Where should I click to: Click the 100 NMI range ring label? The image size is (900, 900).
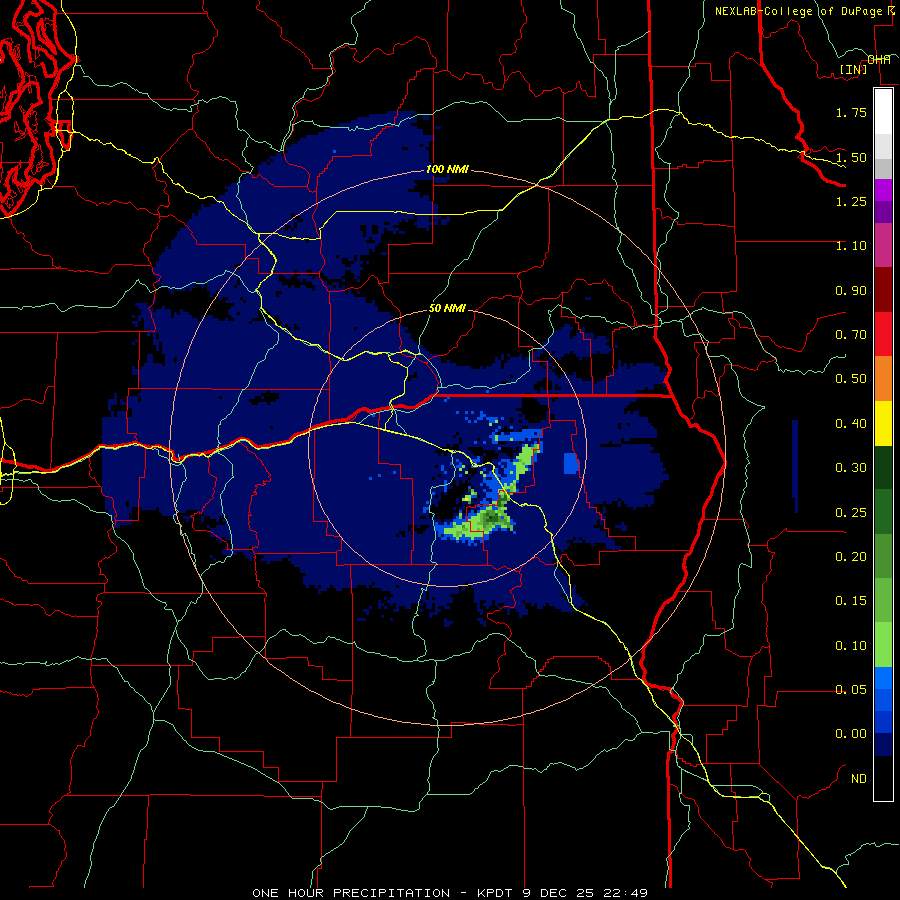[x=447, y=170]
